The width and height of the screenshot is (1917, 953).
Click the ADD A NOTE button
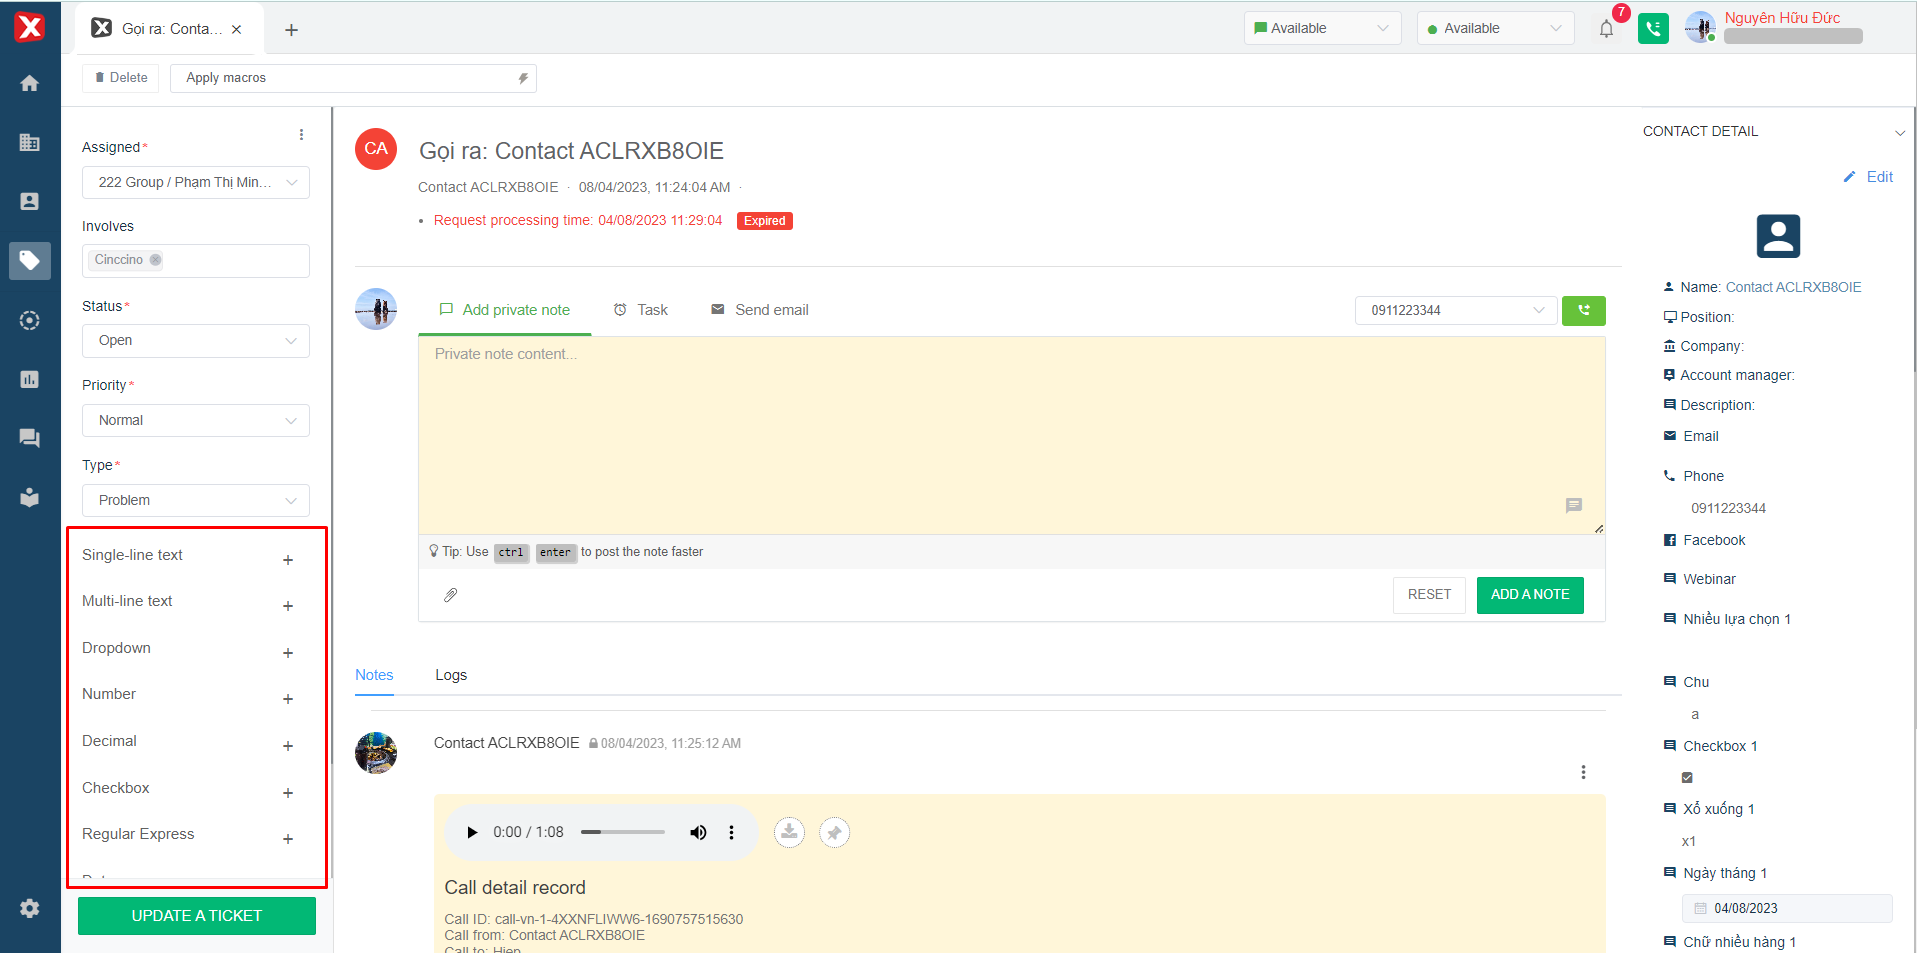pos(1529,595)
